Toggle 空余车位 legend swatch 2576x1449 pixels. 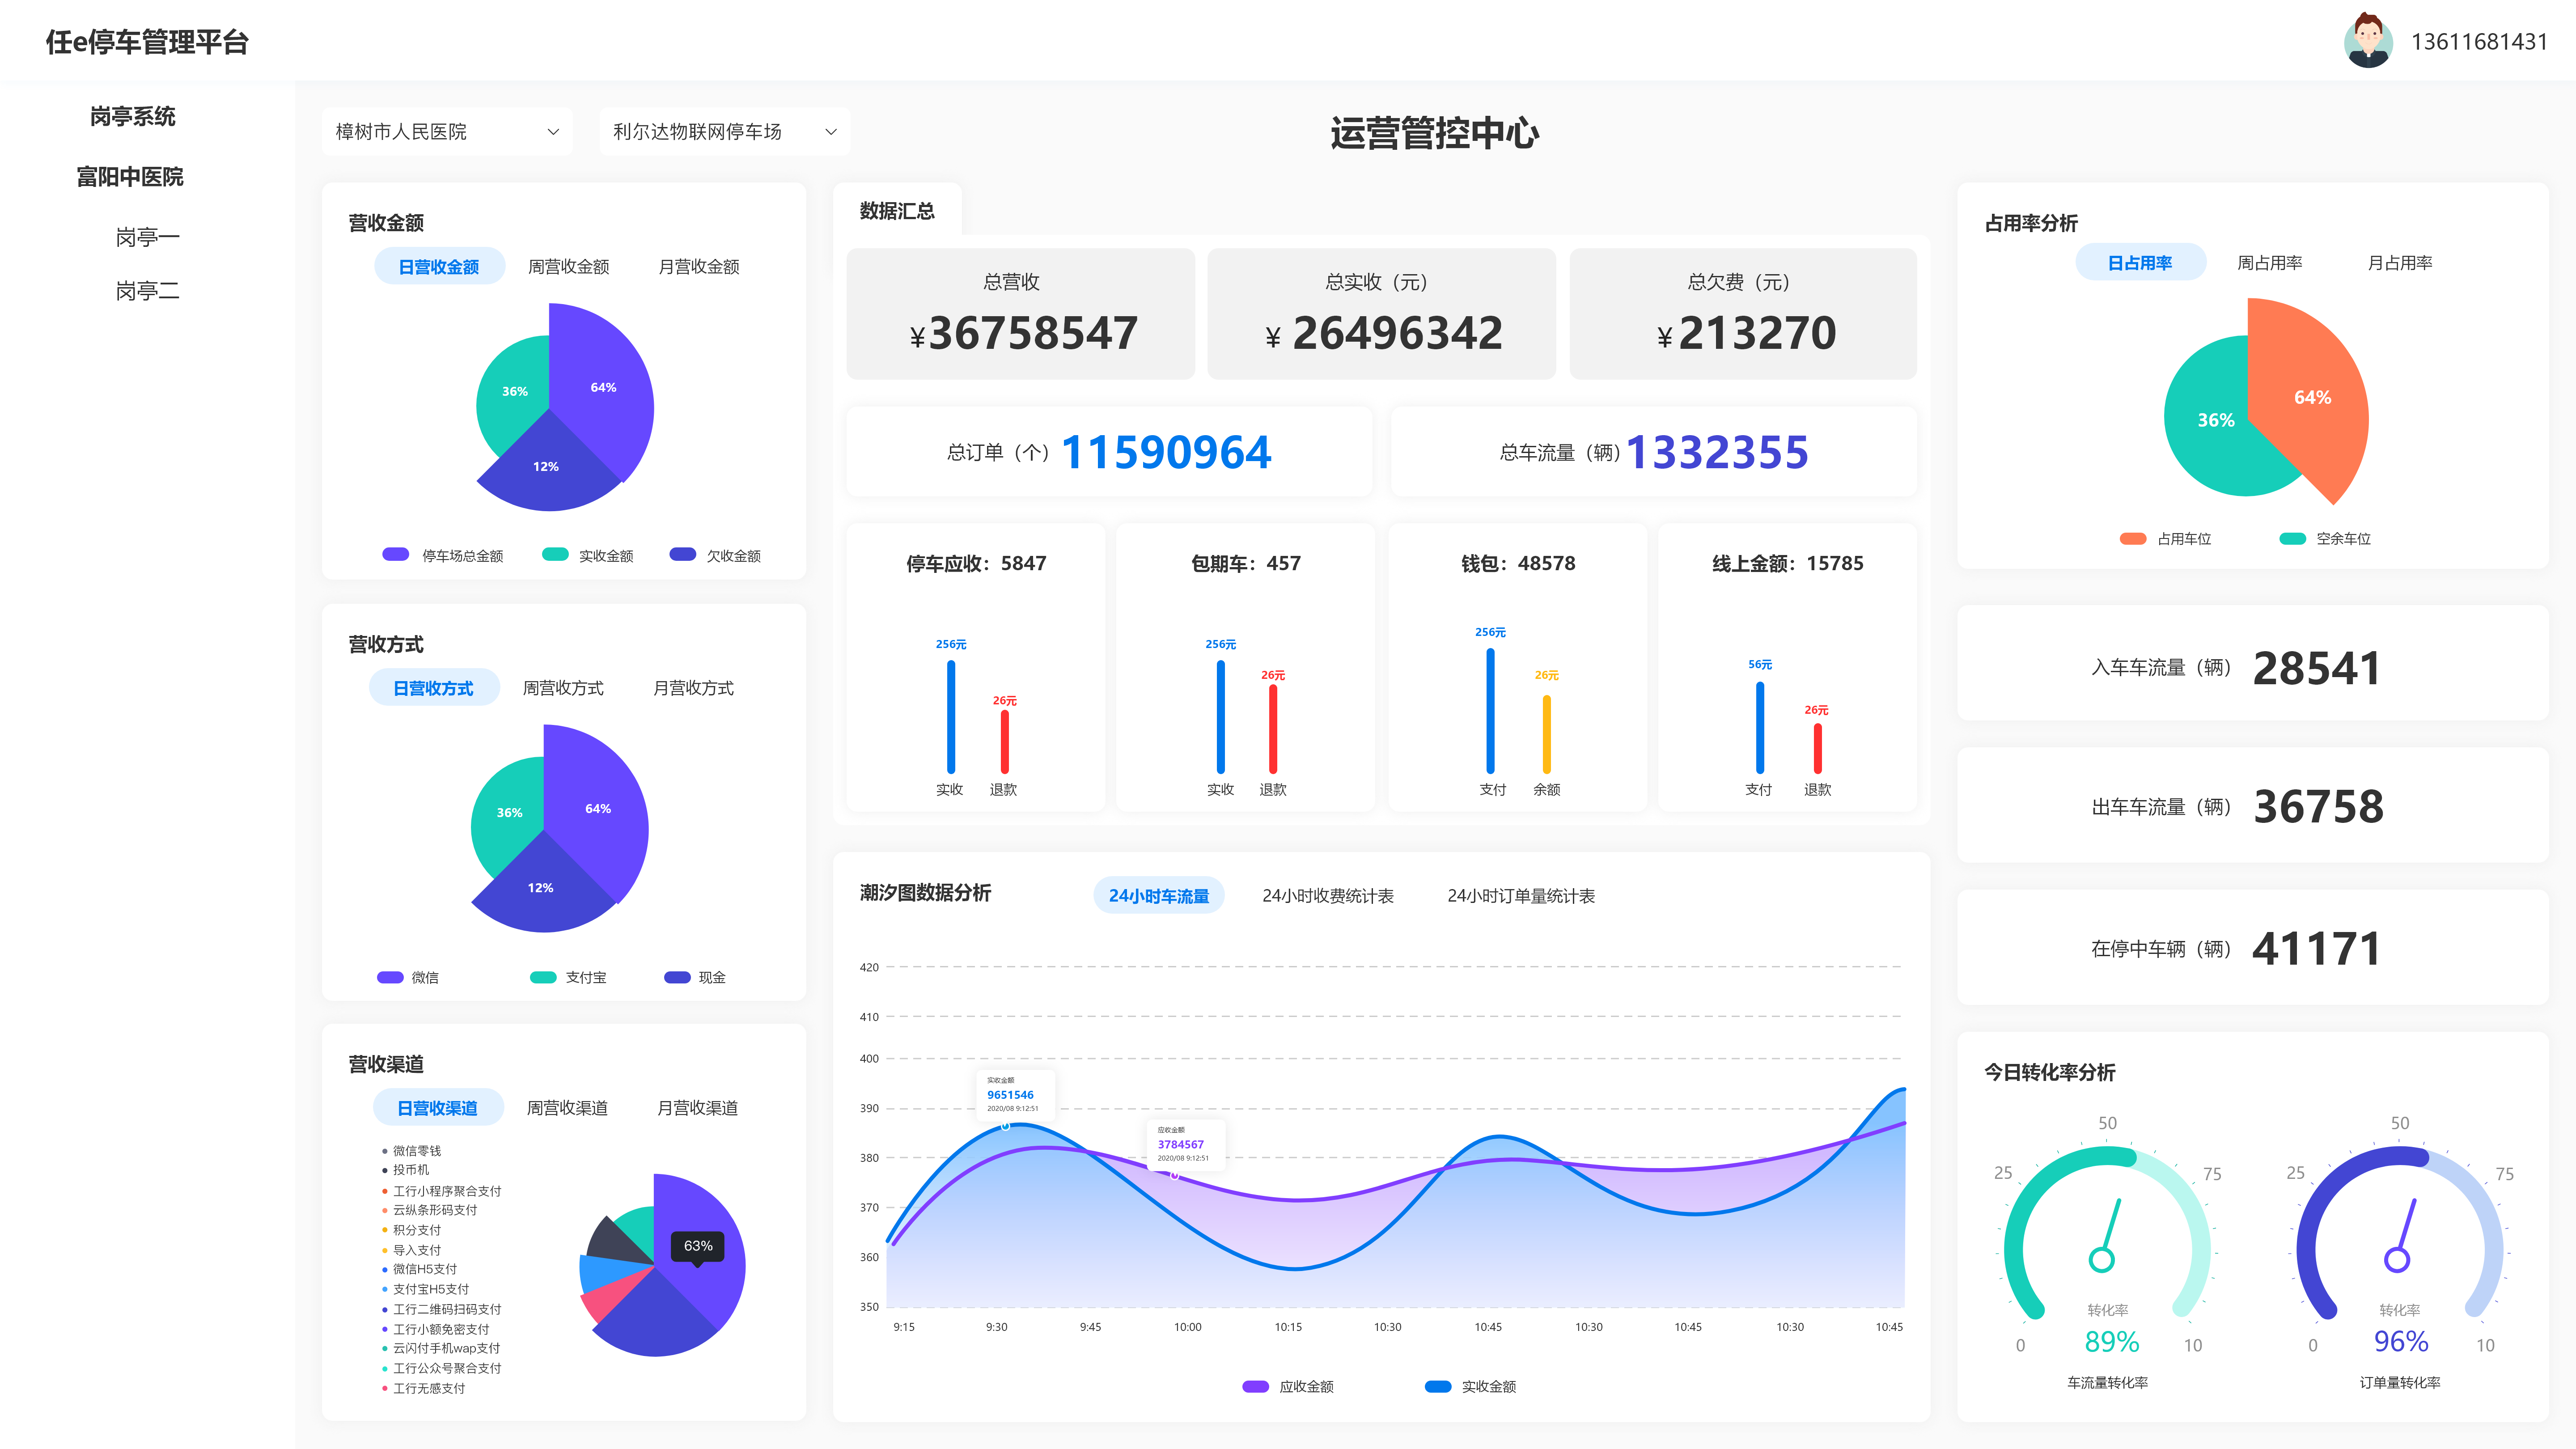(x=2293, y=539)
